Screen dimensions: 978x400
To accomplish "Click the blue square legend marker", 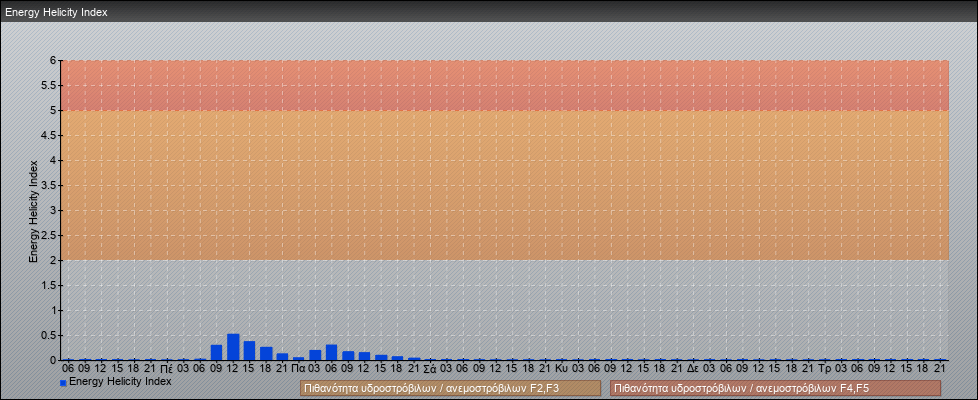I will click(63, 383).
